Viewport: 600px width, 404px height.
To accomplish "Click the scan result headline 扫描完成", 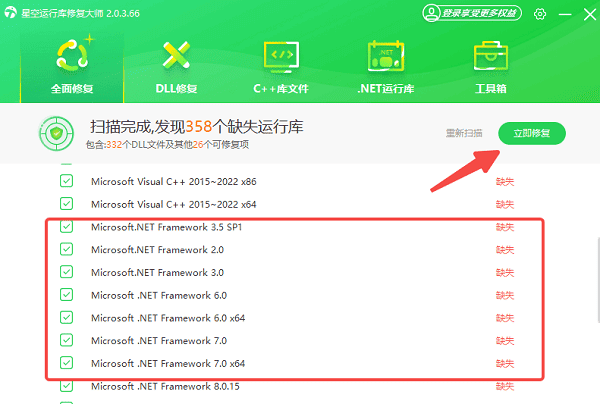I will [x=197, y=127].
